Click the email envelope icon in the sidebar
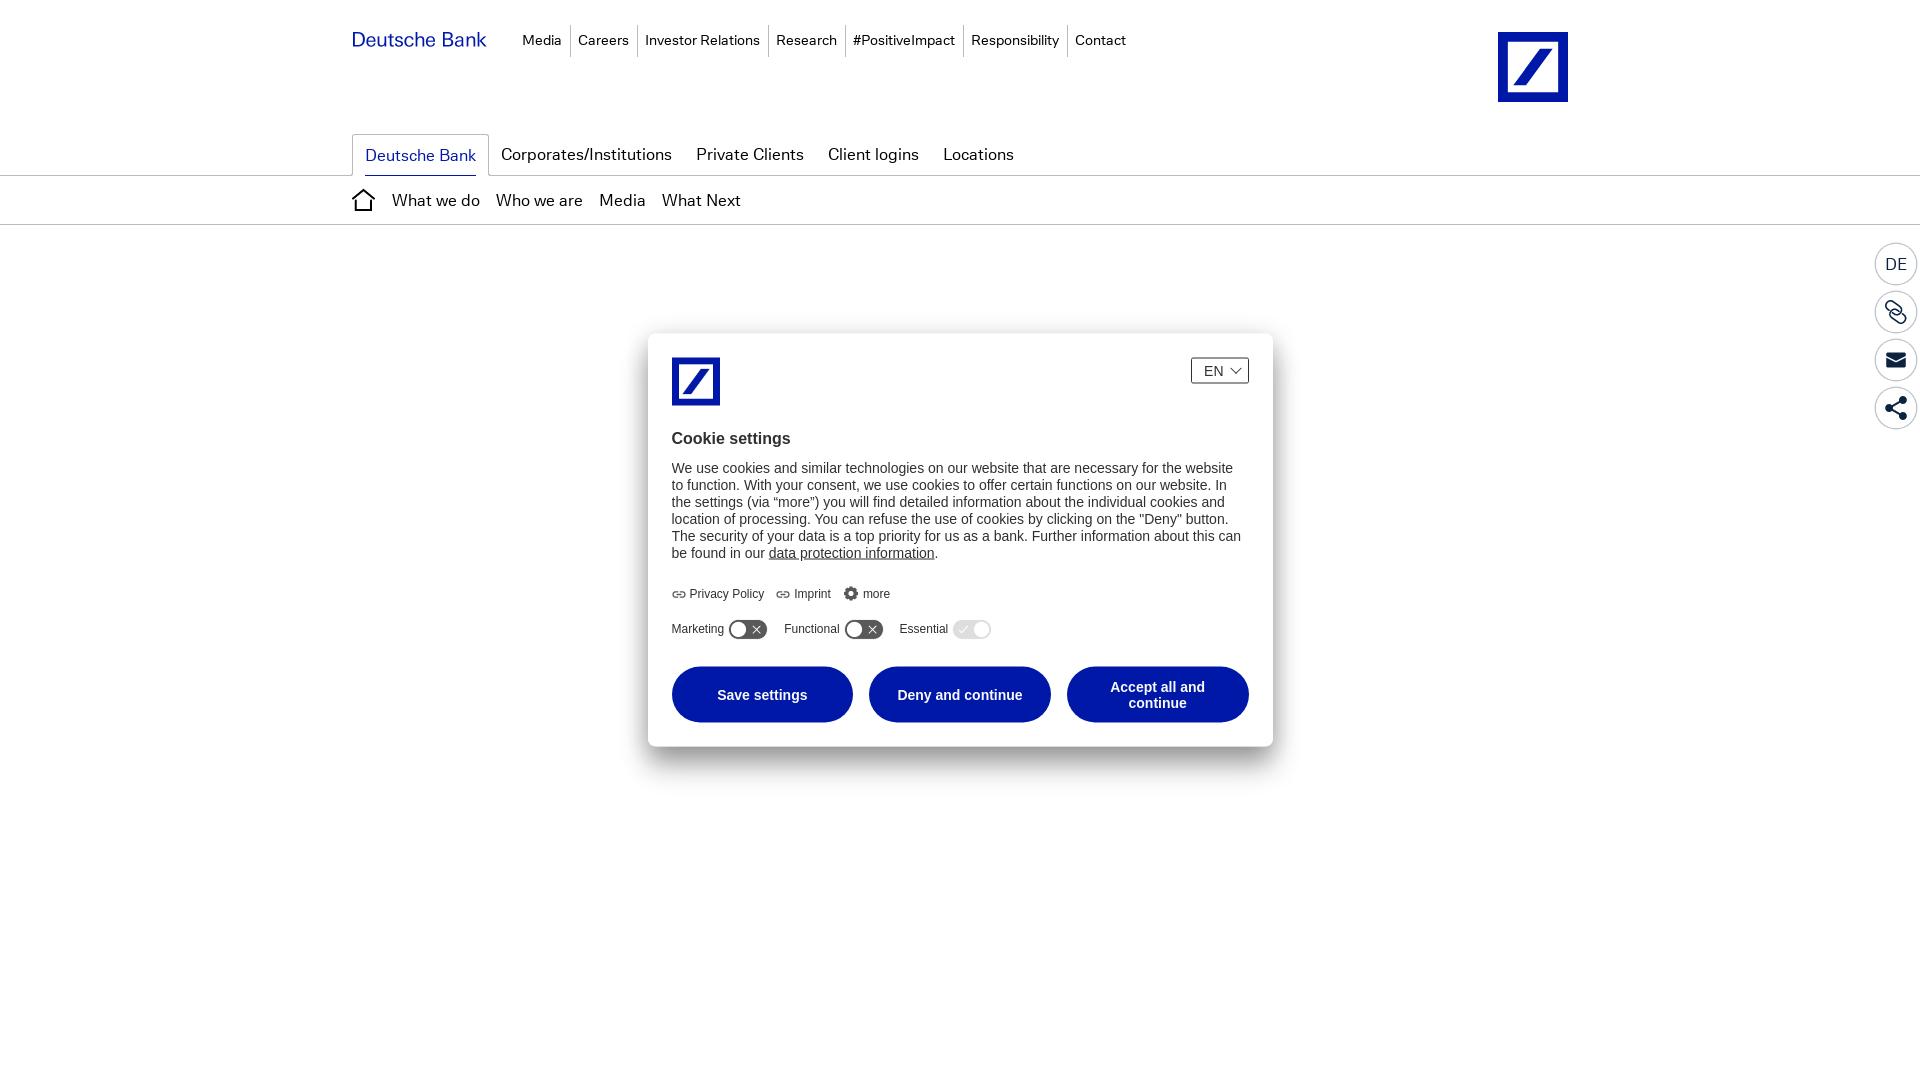The height and width of the screenshot is (1080, 1920). 1895,360
